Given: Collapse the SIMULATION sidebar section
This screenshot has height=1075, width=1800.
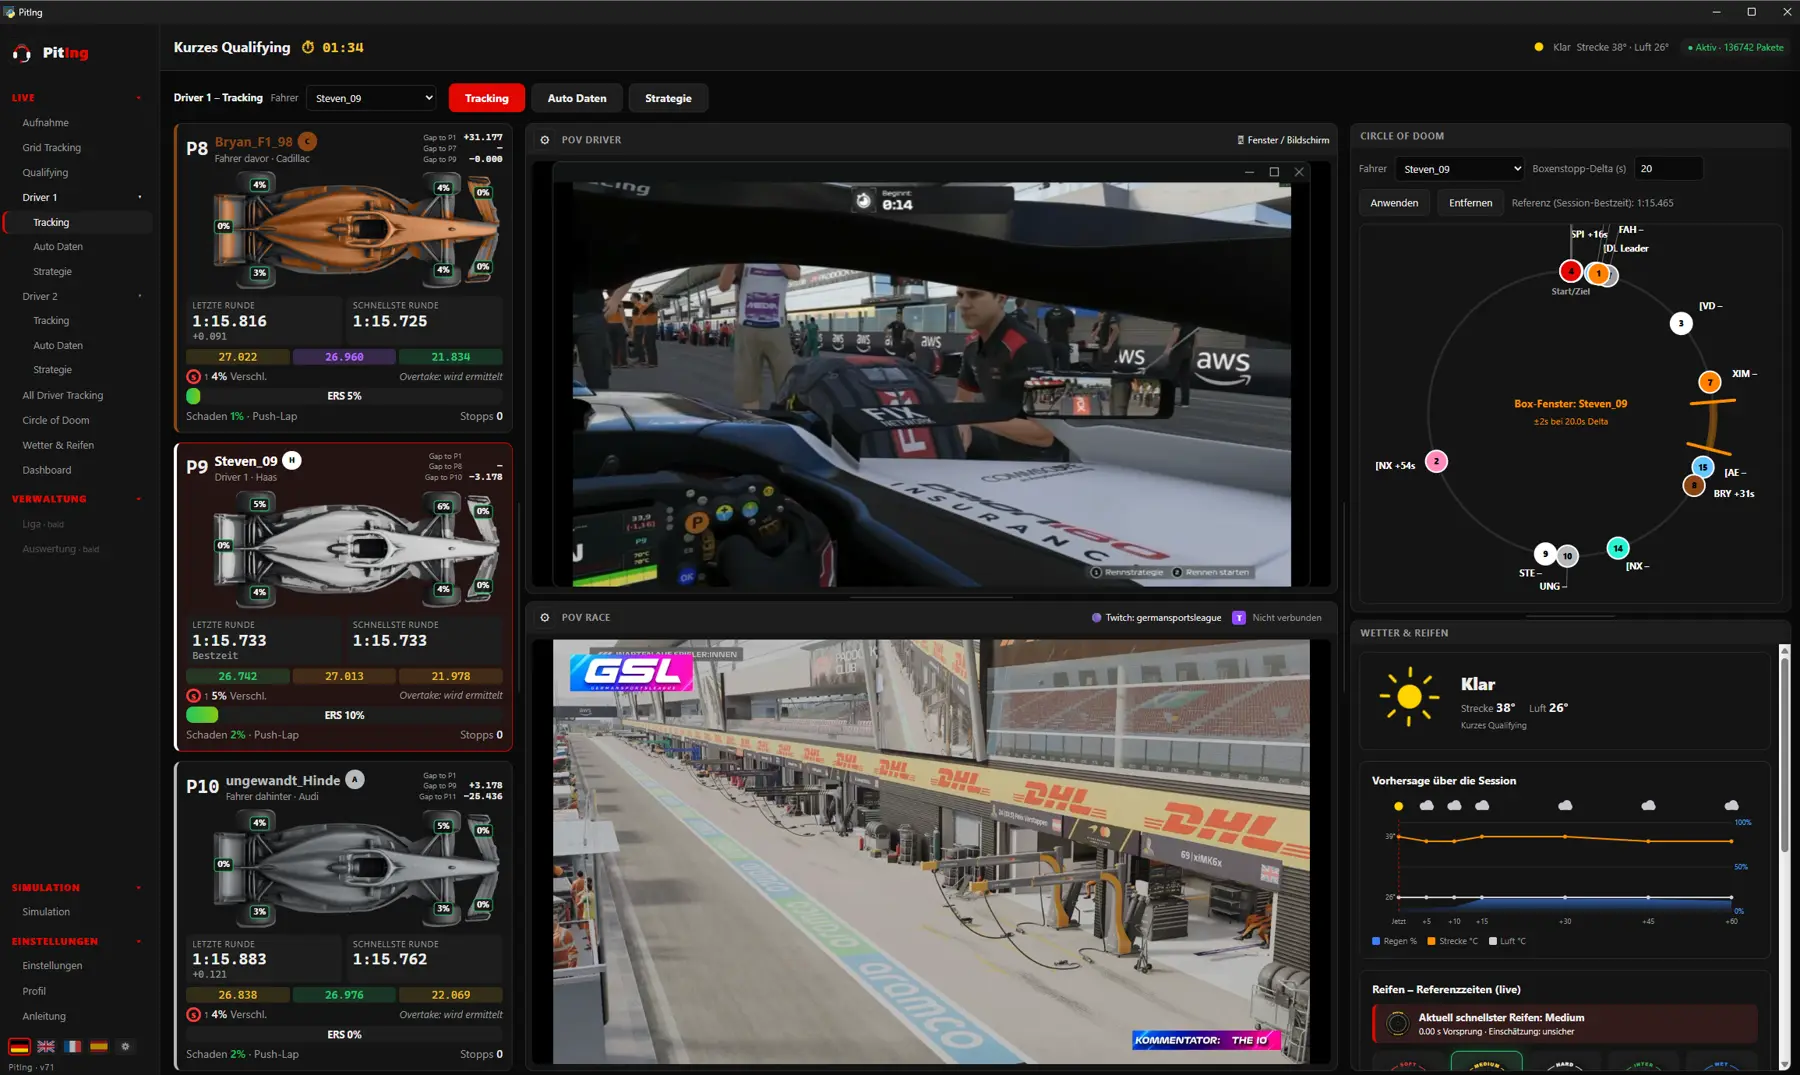Looking at the screenshot, I should 138,888.
